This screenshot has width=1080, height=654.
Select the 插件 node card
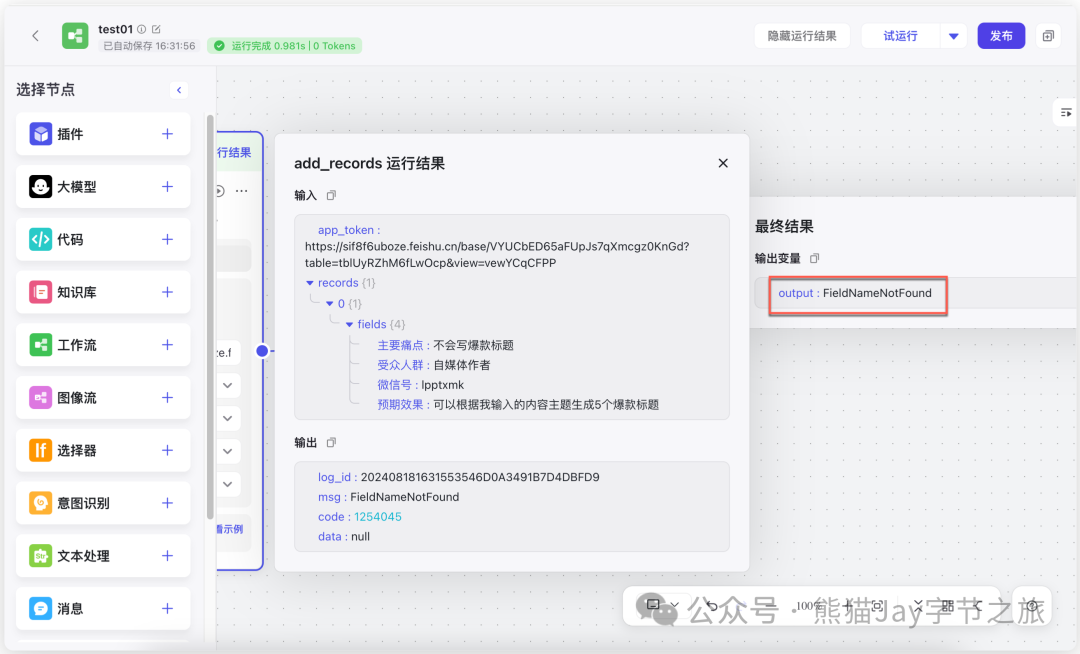[103, 134]
